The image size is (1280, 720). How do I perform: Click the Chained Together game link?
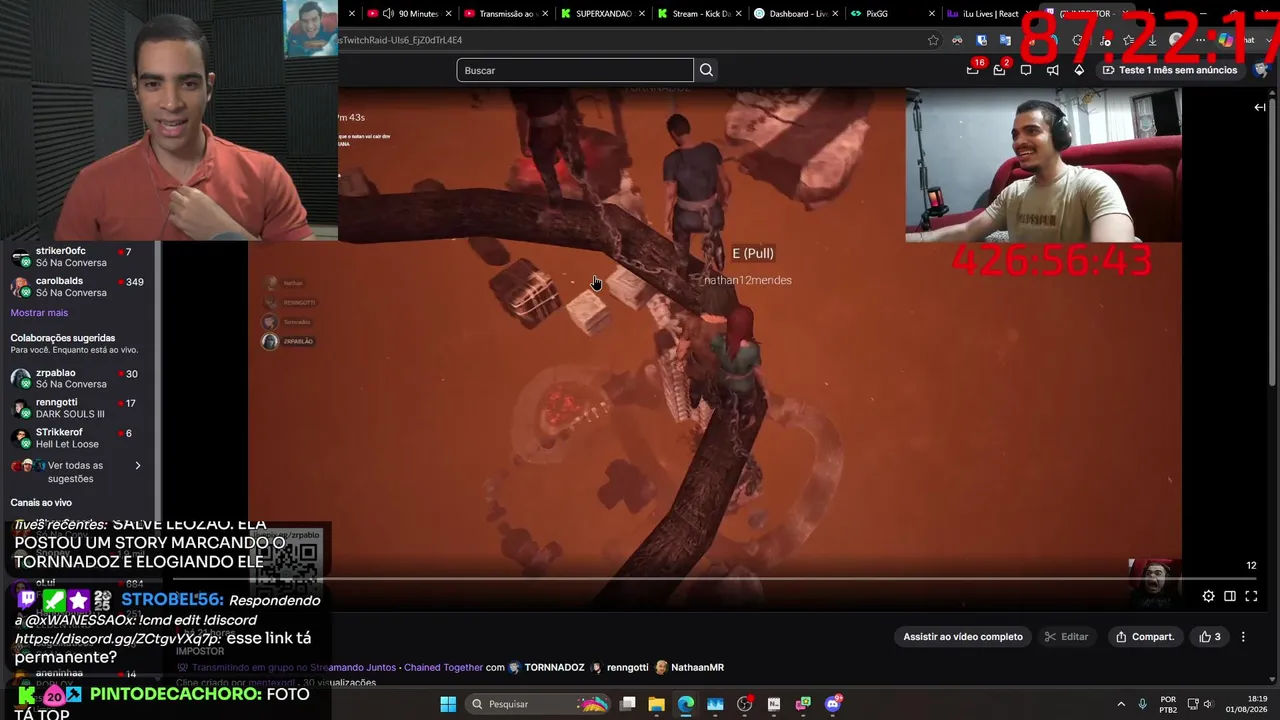tap(443, 667)
